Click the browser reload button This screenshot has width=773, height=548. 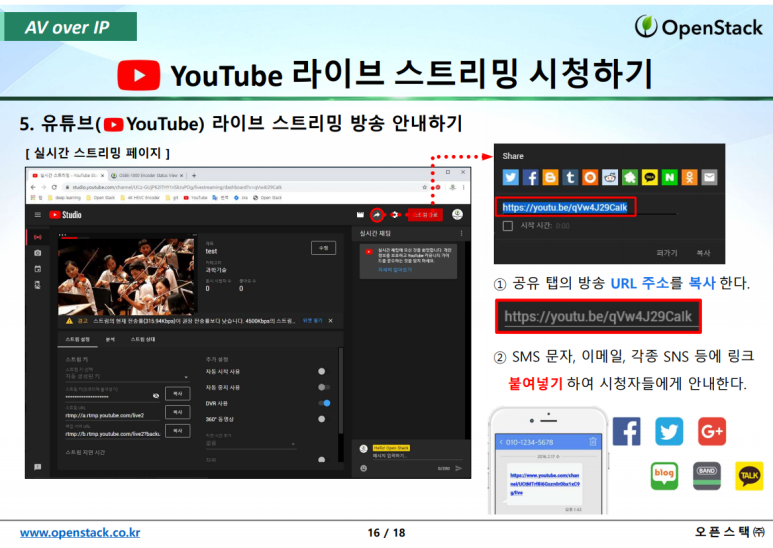pos(54,187)
